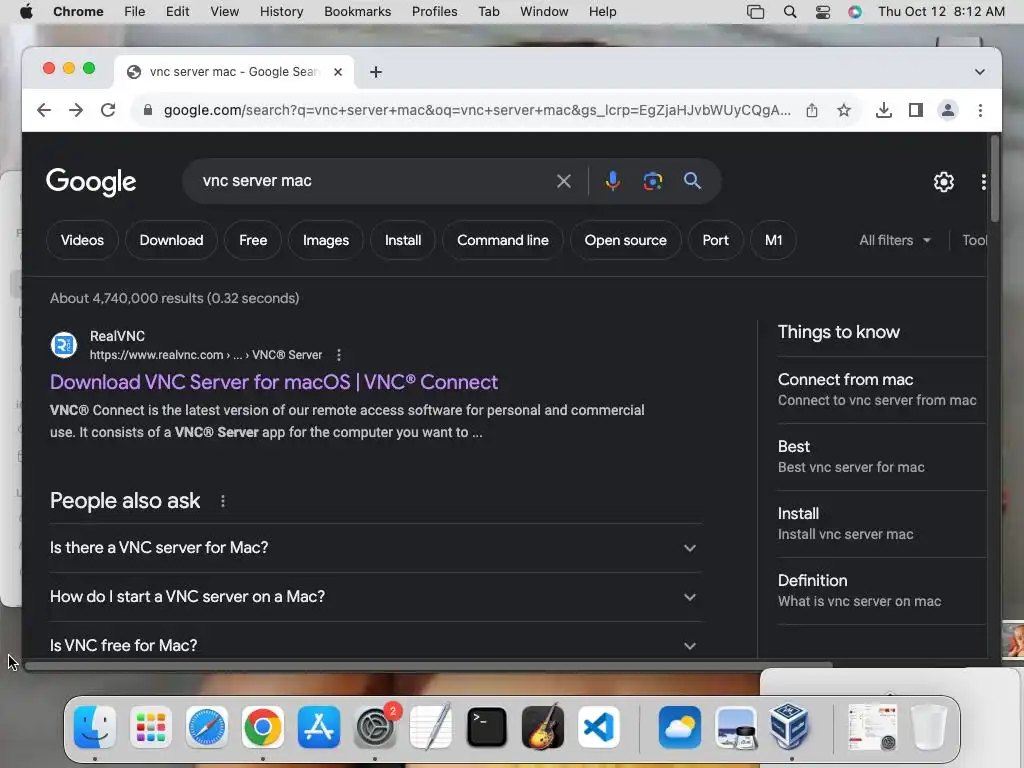The height and width of the screenshot is (768, 1024).
Task: Click the horizontal scrollbar at window bottom
Action: tap(428, 665)
